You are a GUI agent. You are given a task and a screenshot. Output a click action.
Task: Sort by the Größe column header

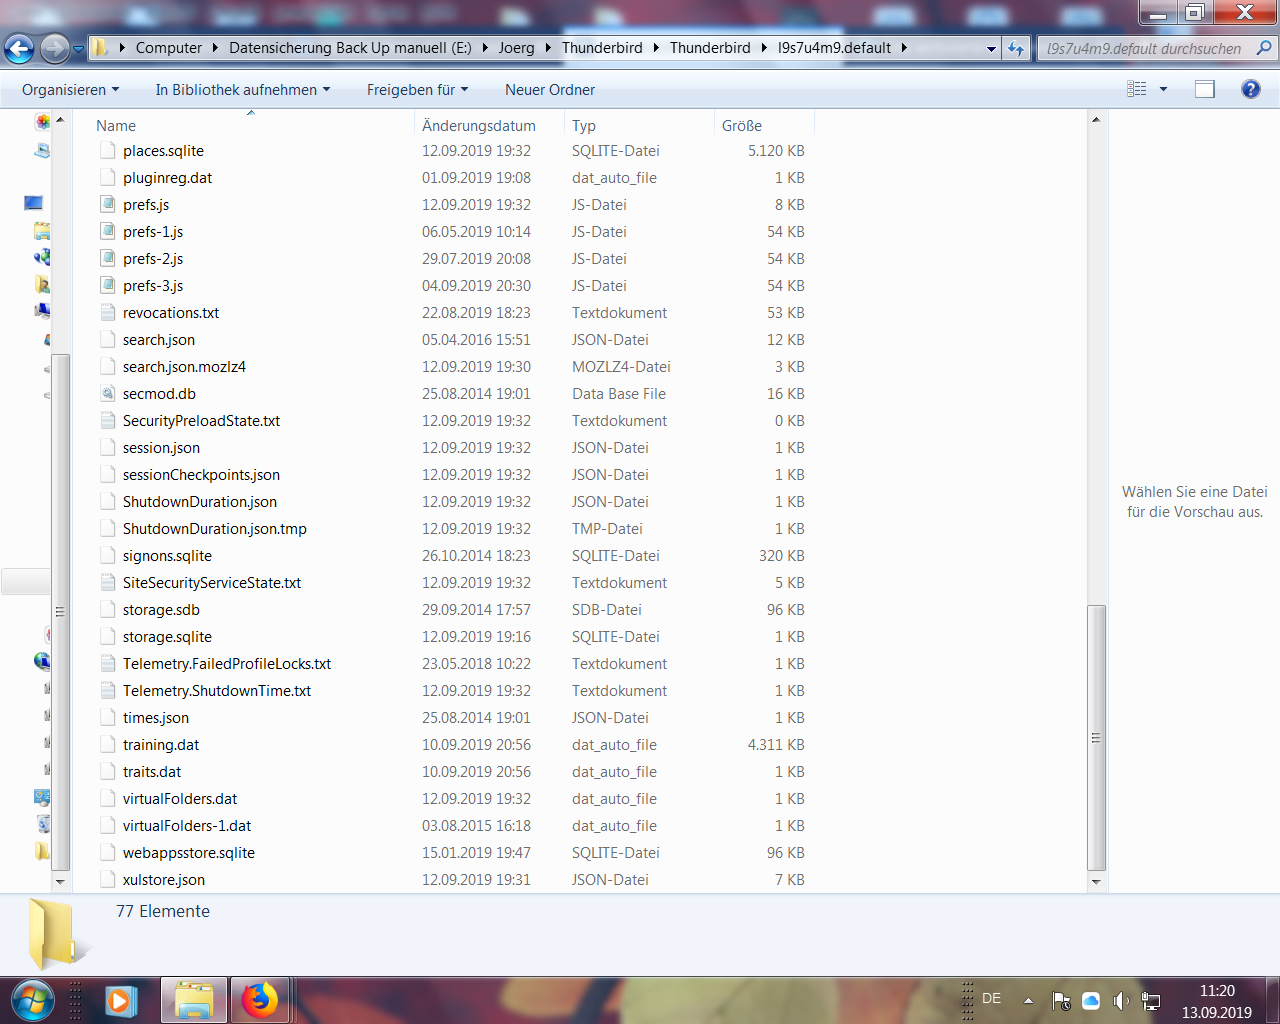[764, 125]
